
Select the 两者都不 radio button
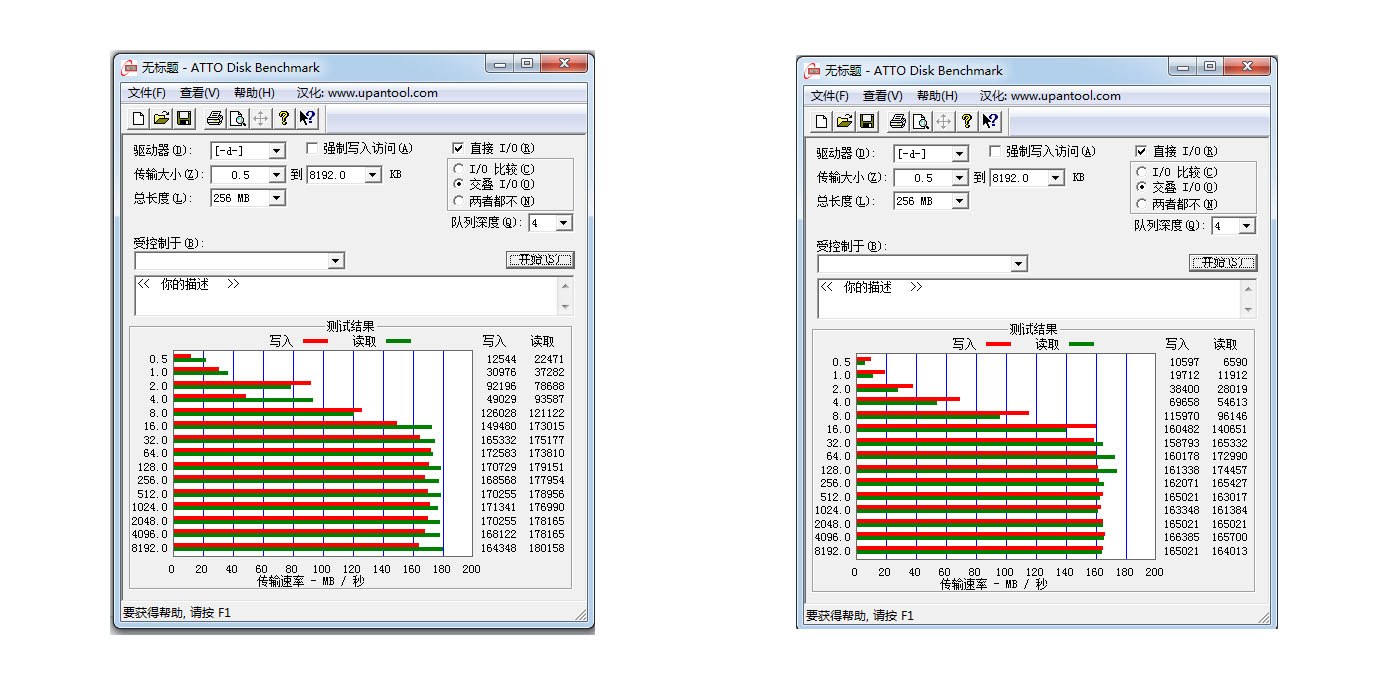click(457, 198)
